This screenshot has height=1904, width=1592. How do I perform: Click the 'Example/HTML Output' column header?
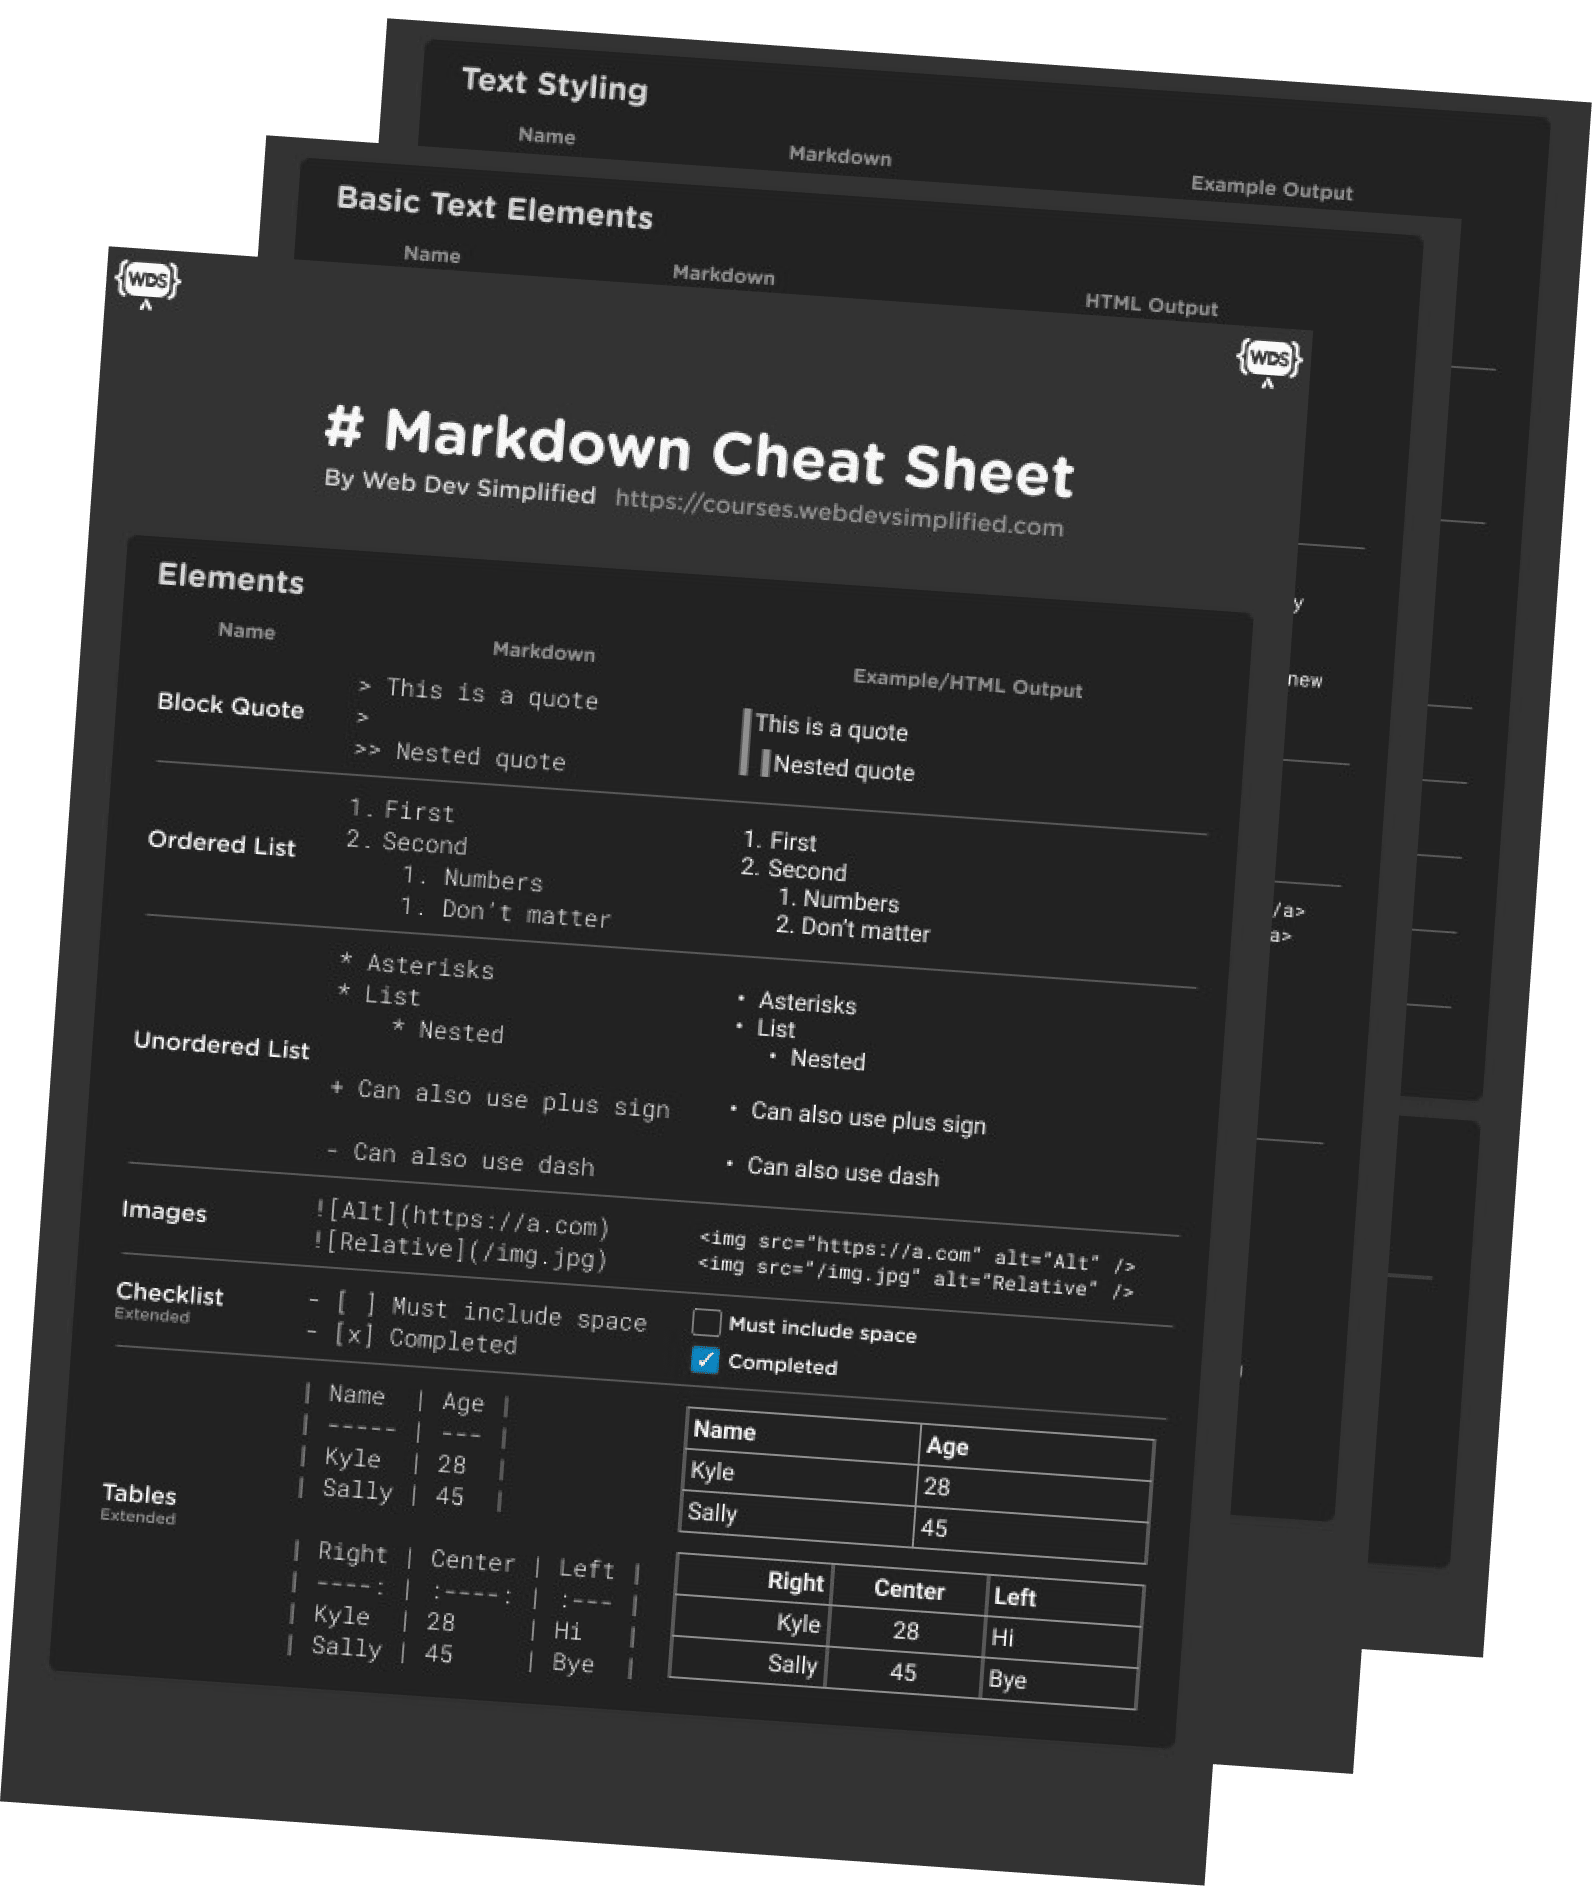pos(967,683)
